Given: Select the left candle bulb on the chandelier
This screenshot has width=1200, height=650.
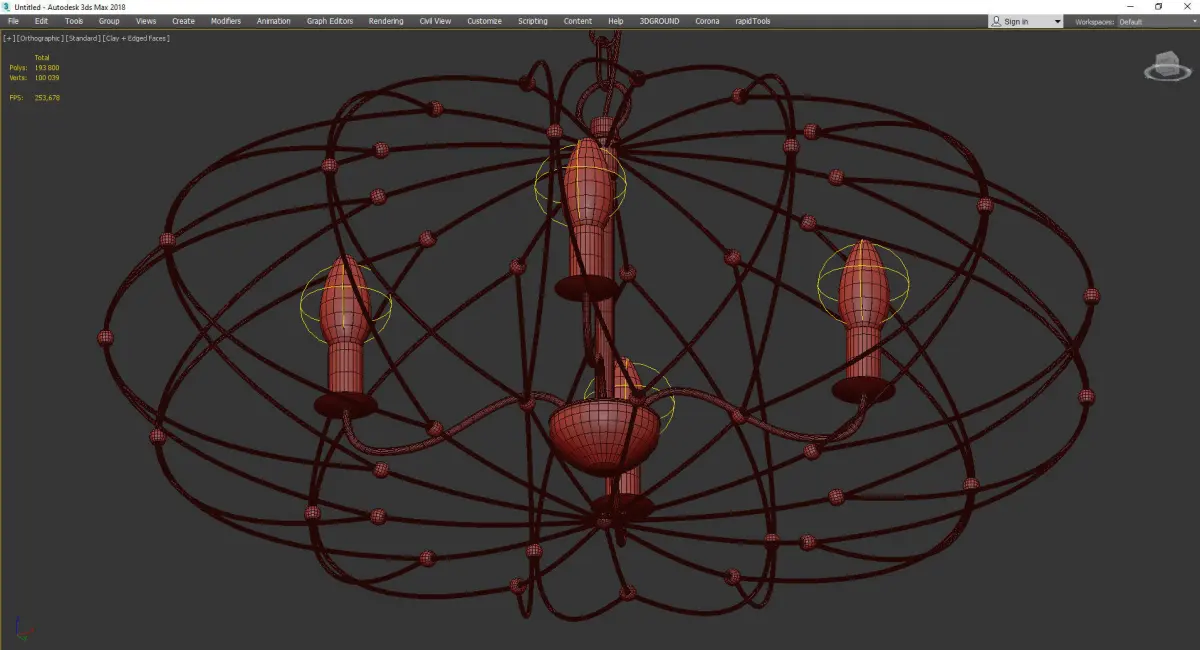Looking at the screenshot, I should [345, 299].
